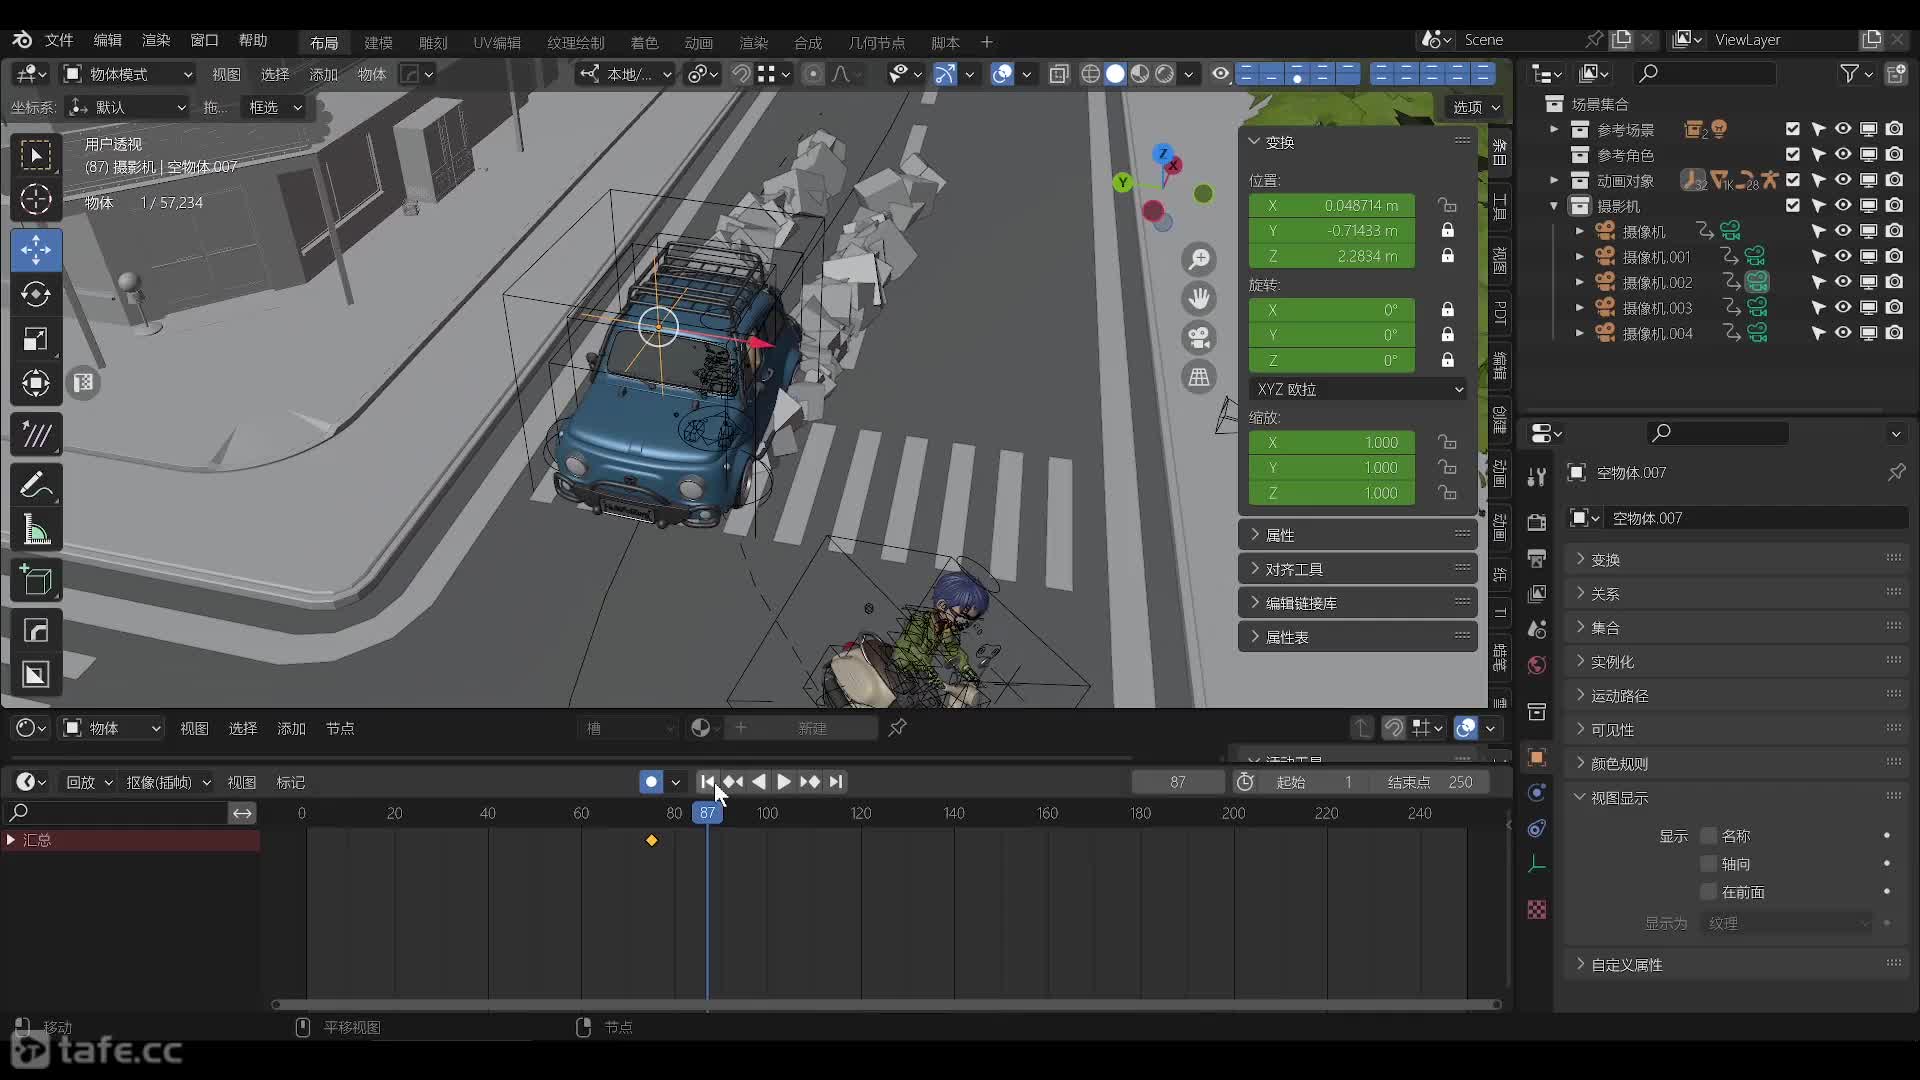
Task: Open the 编辑 menu
Action: pyautogui.click(x=107, y=40)
